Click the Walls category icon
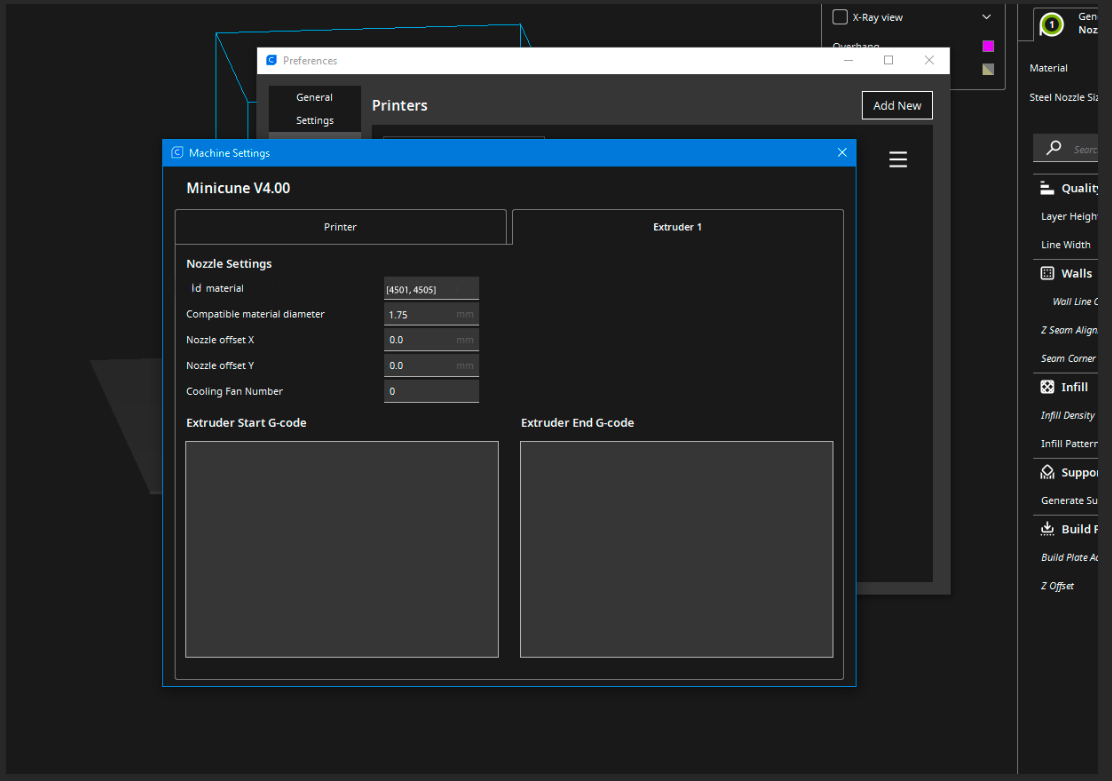The width and height of the screenshot is (1112, 781). click(1047, 273)
